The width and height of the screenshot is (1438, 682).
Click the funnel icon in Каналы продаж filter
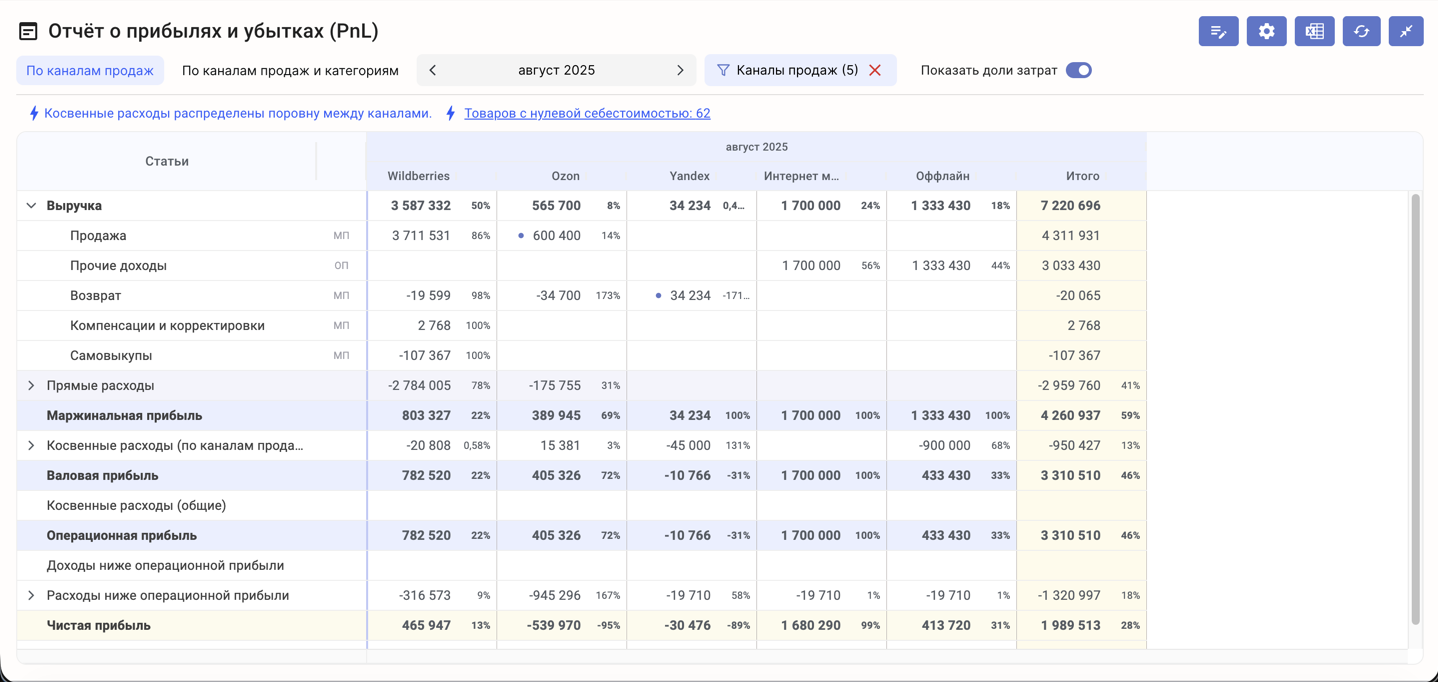[723, 70]
